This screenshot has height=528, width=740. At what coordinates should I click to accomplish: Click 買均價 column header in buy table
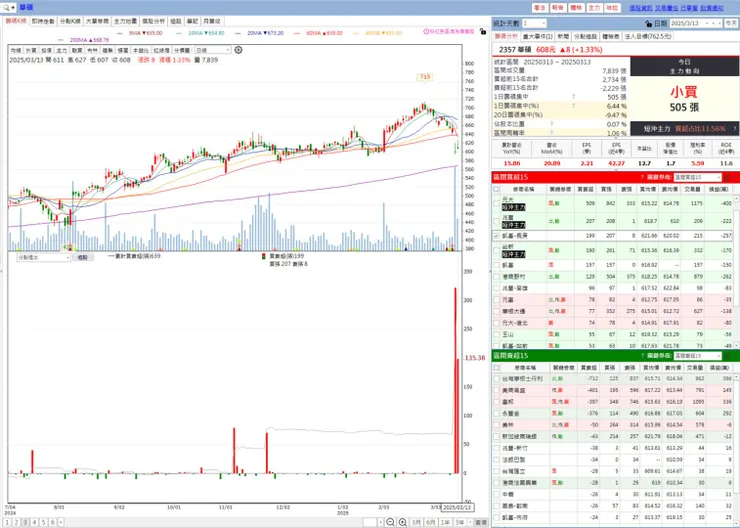tap(648, 189)
